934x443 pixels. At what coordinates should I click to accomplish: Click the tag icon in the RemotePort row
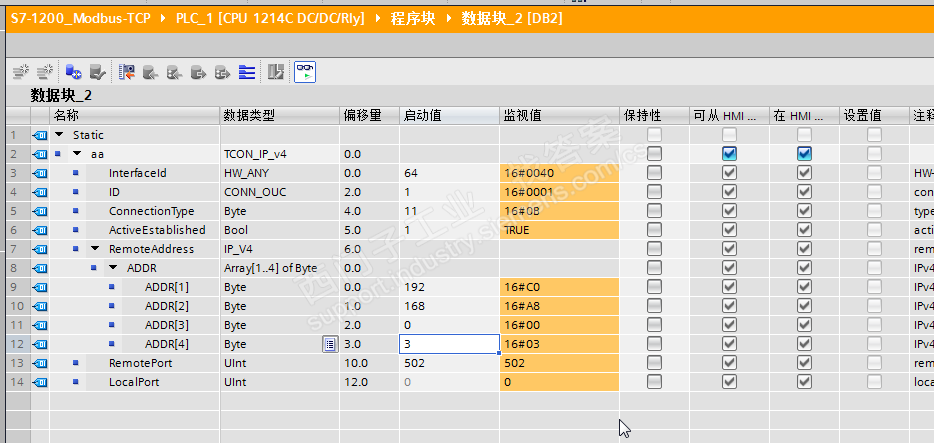40,363
